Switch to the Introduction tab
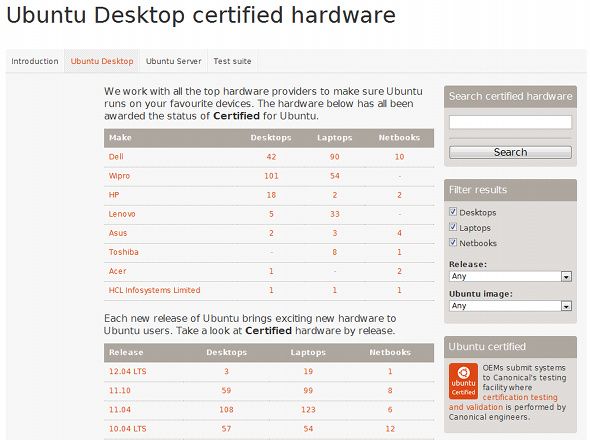Viewport: 590px width, 440px height. pyautogui.click(x=35, y=61)
